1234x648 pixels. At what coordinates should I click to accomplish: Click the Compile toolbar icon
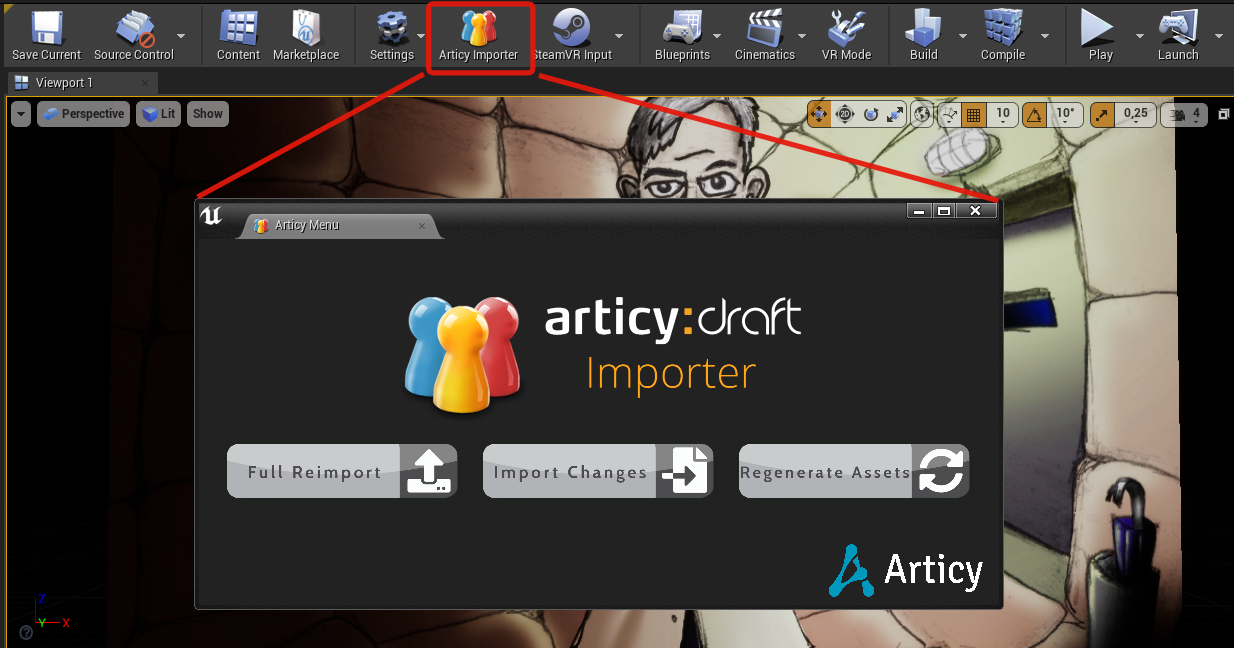tap(1003, 27)
